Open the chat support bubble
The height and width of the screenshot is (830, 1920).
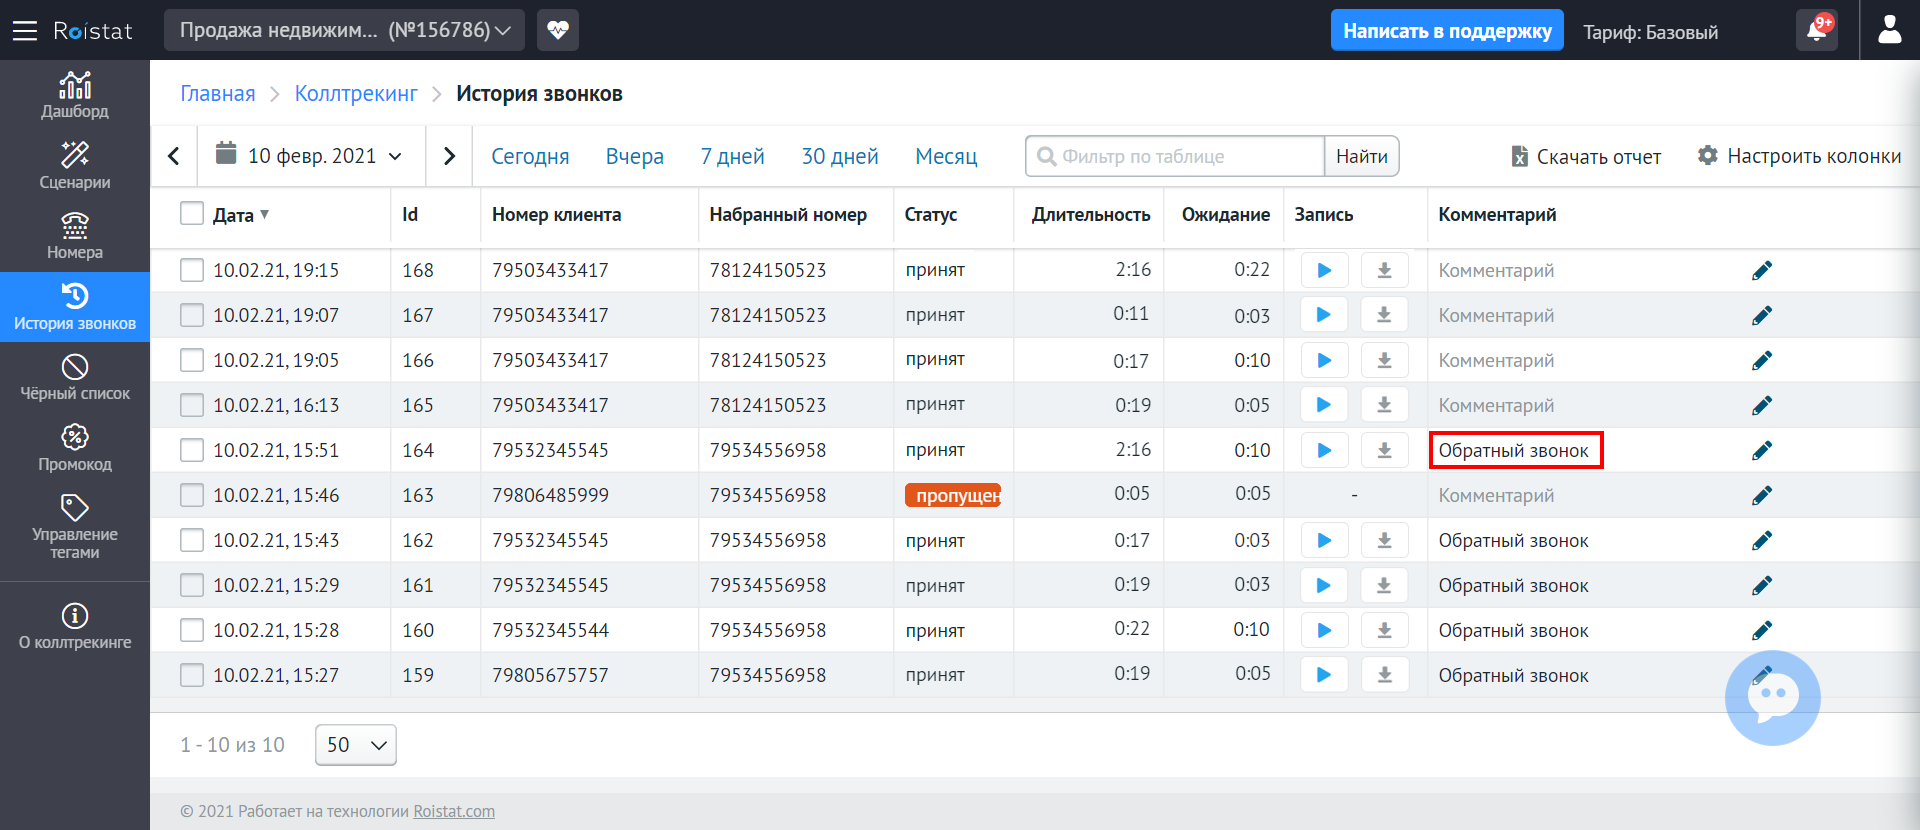pos(1772,698)
